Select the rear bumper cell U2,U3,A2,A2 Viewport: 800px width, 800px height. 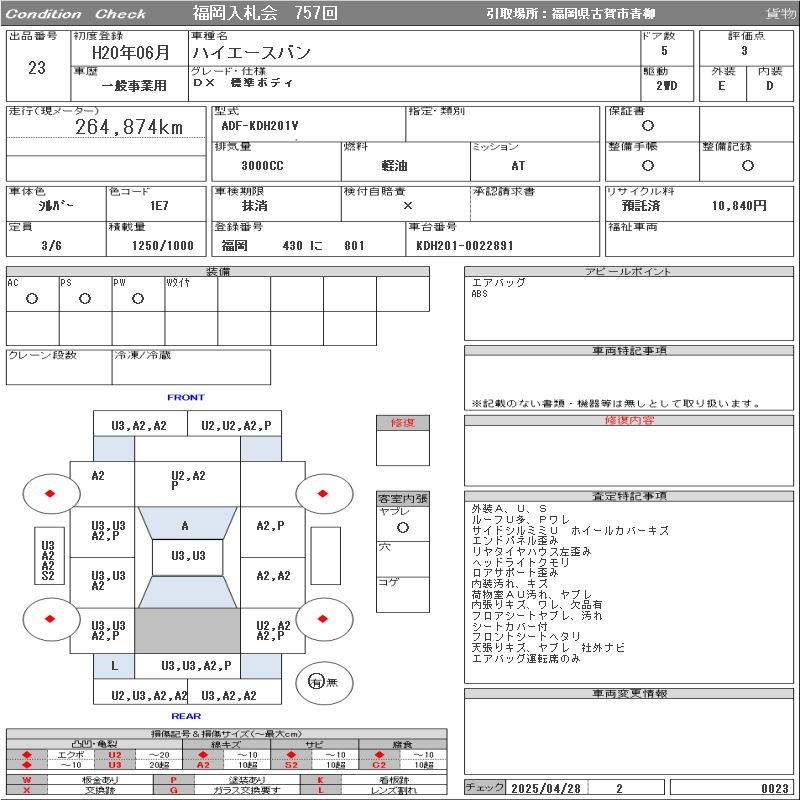tap(140, 694)
